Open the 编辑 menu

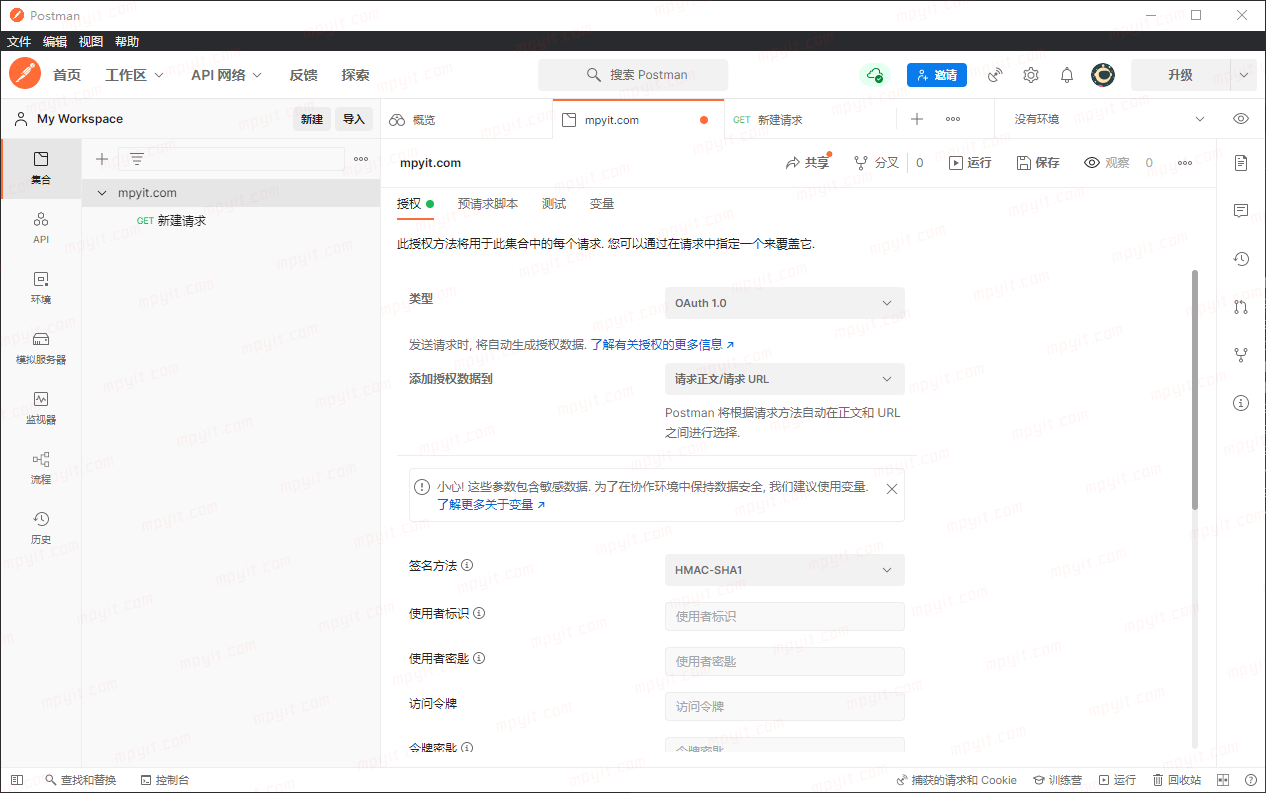click(55, 41)
